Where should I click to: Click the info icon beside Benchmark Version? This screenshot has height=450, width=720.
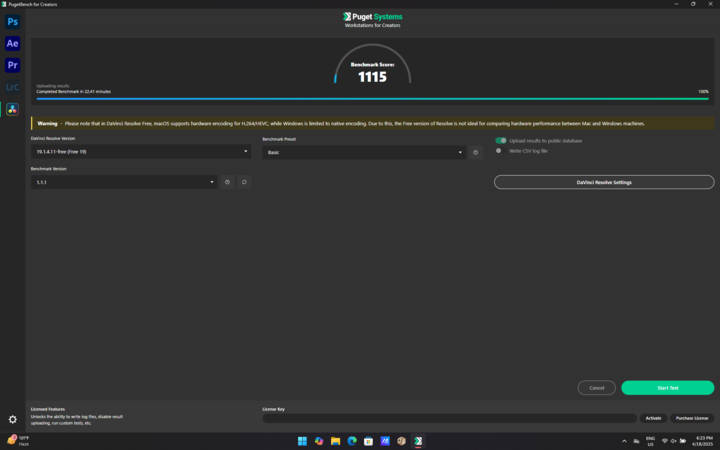point(227,182)
